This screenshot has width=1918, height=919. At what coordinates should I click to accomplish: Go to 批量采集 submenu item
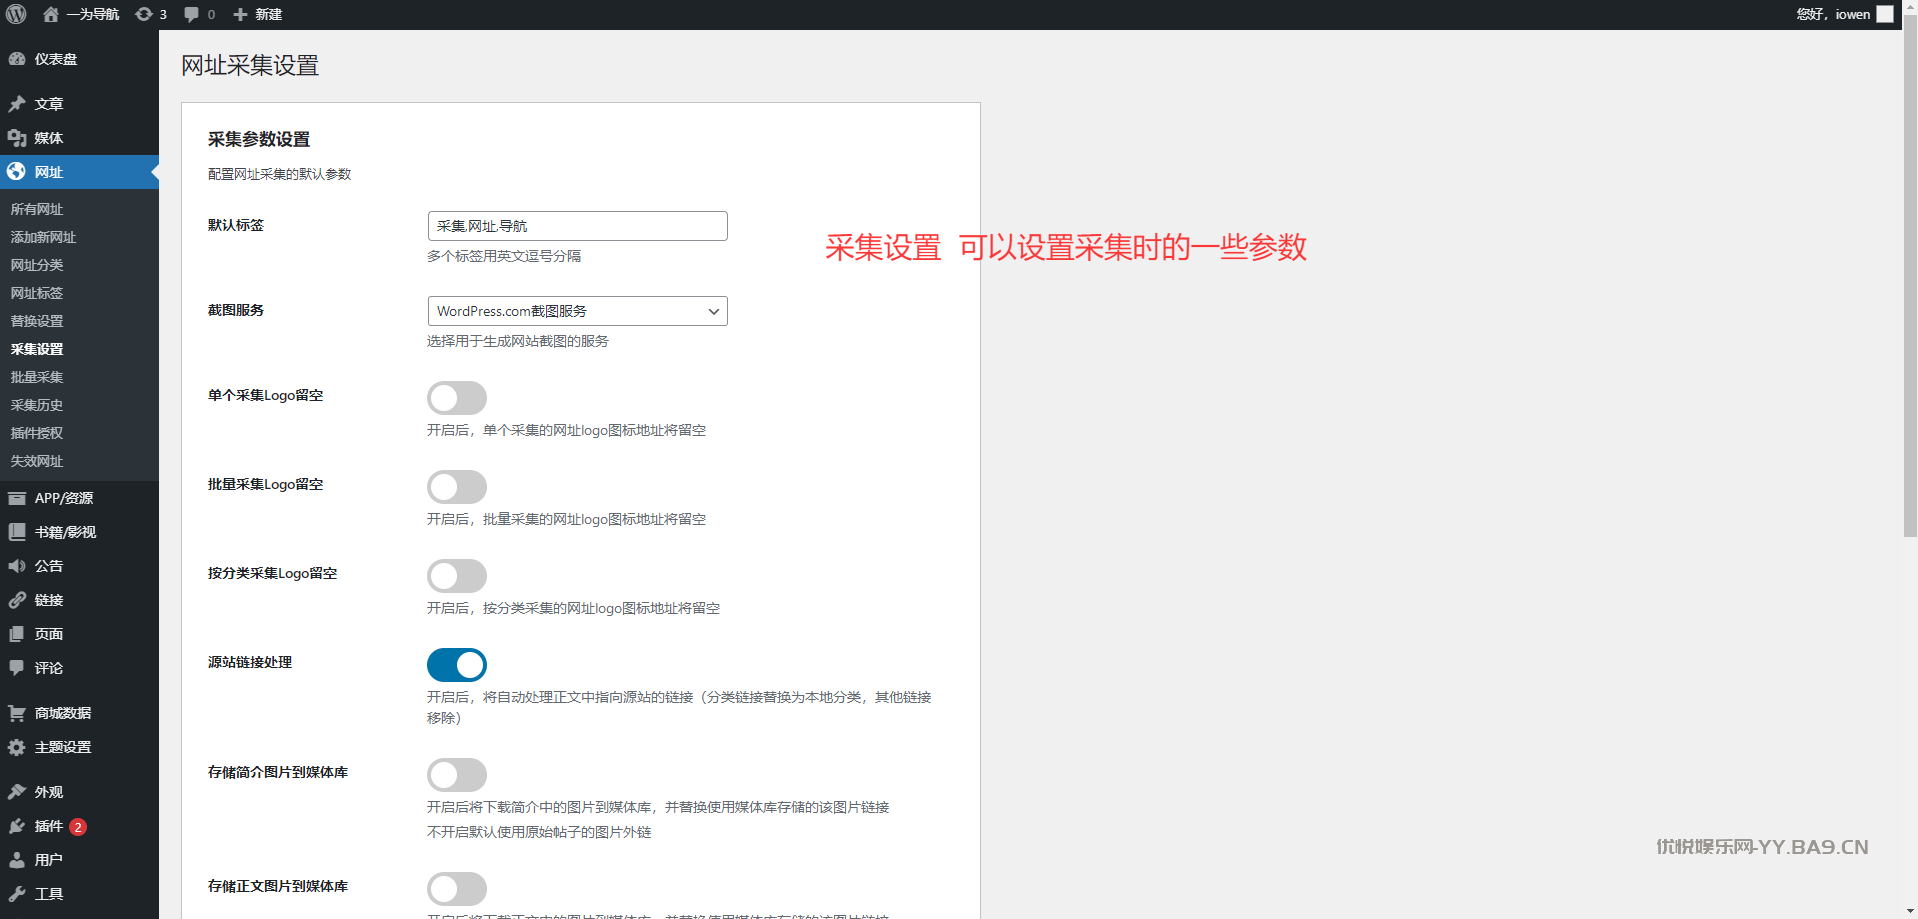pyautogui.click(x=37, y=377)
